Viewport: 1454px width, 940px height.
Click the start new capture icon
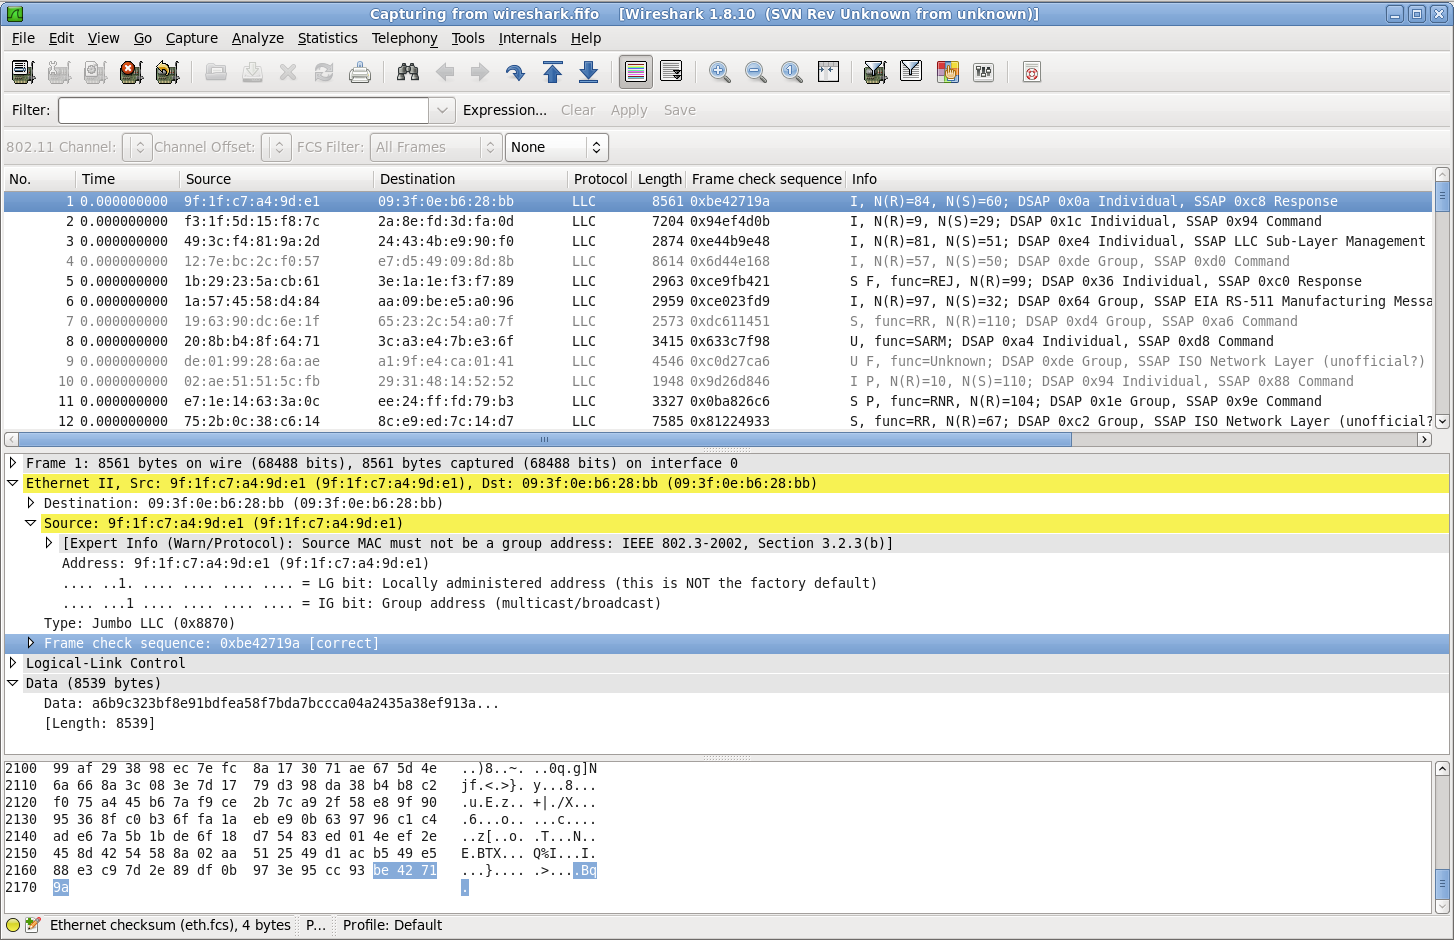click(x=95, y=72)
